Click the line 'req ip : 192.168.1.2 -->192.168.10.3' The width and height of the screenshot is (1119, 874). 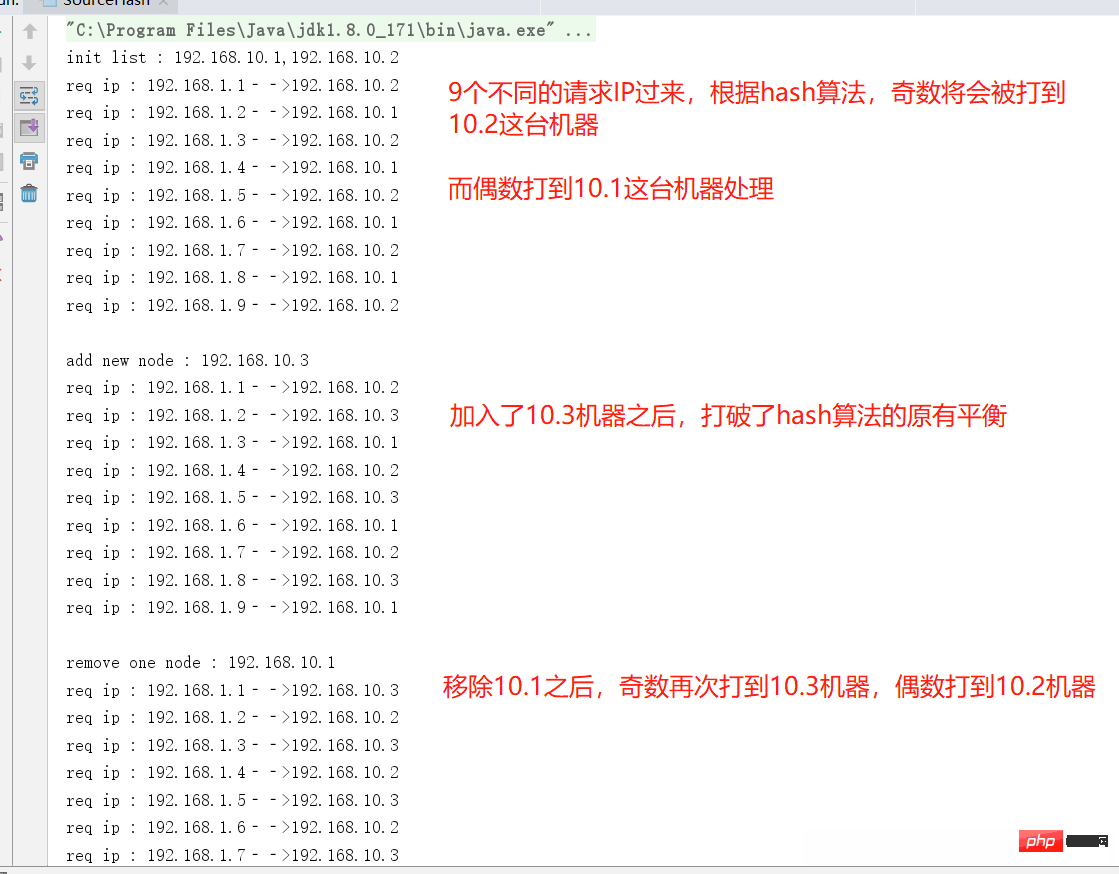tap(233, 415)
